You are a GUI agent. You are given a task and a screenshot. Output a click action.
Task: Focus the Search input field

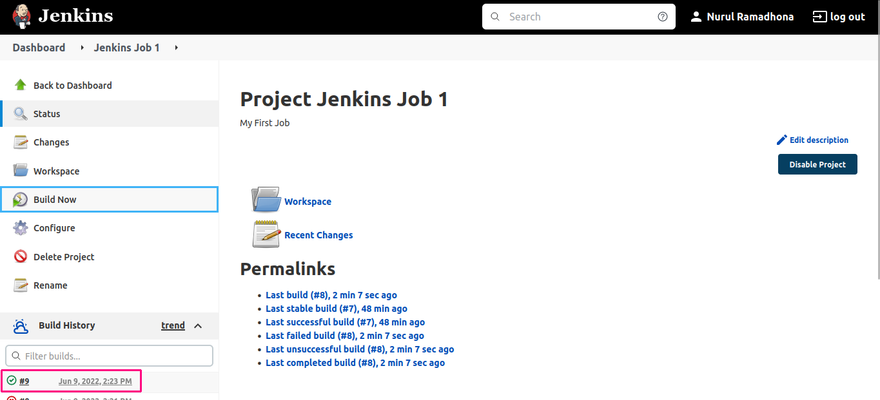point(579,17)
